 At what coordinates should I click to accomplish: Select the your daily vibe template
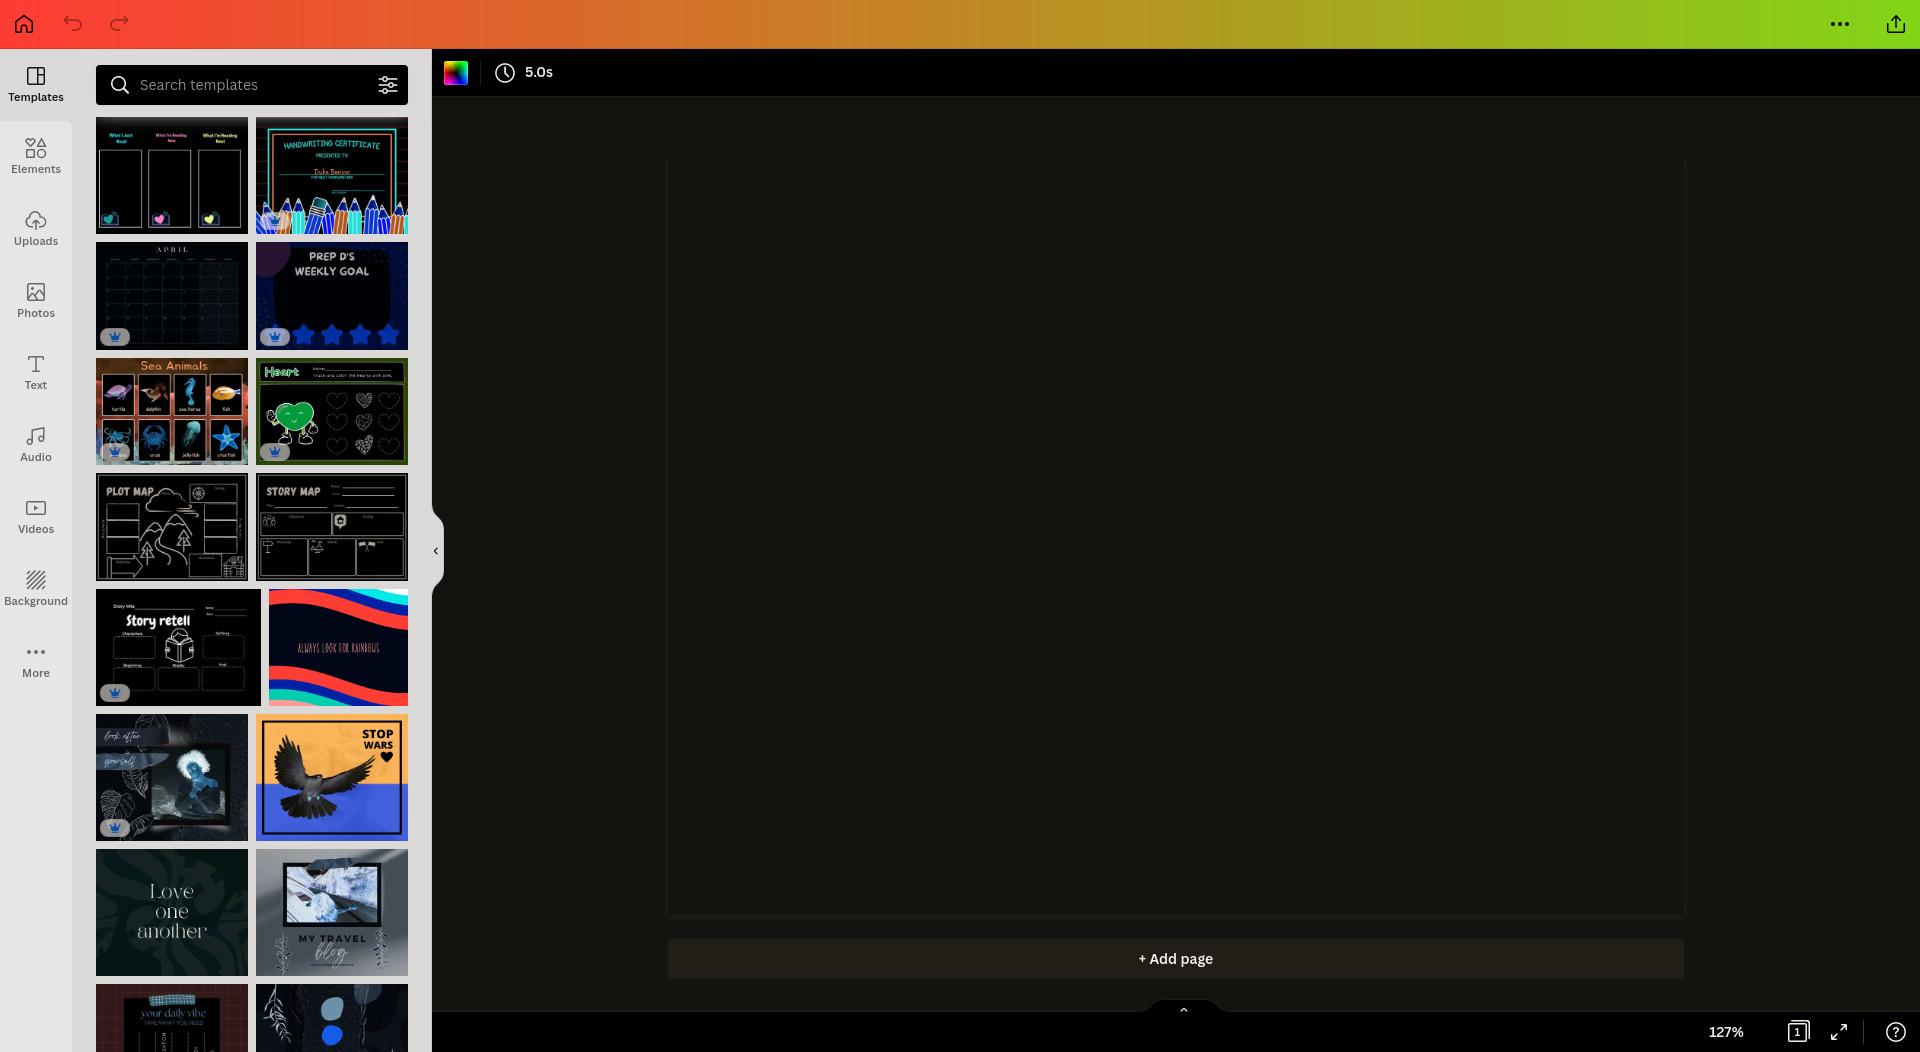tap(172, 1018)
